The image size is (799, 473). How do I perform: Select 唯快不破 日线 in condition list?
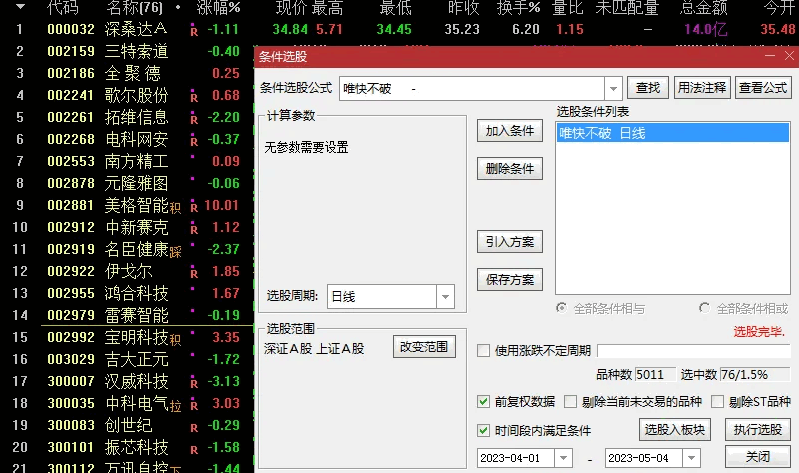pos(673,133)
